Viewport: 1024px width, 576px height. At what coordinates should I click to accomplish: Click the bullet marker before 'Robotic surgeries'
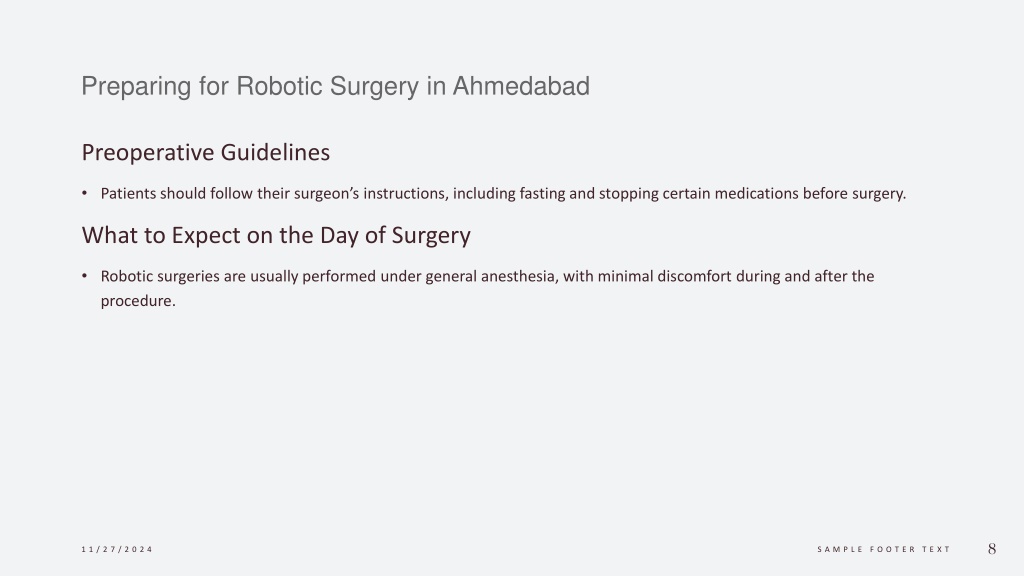pos(84,276)
